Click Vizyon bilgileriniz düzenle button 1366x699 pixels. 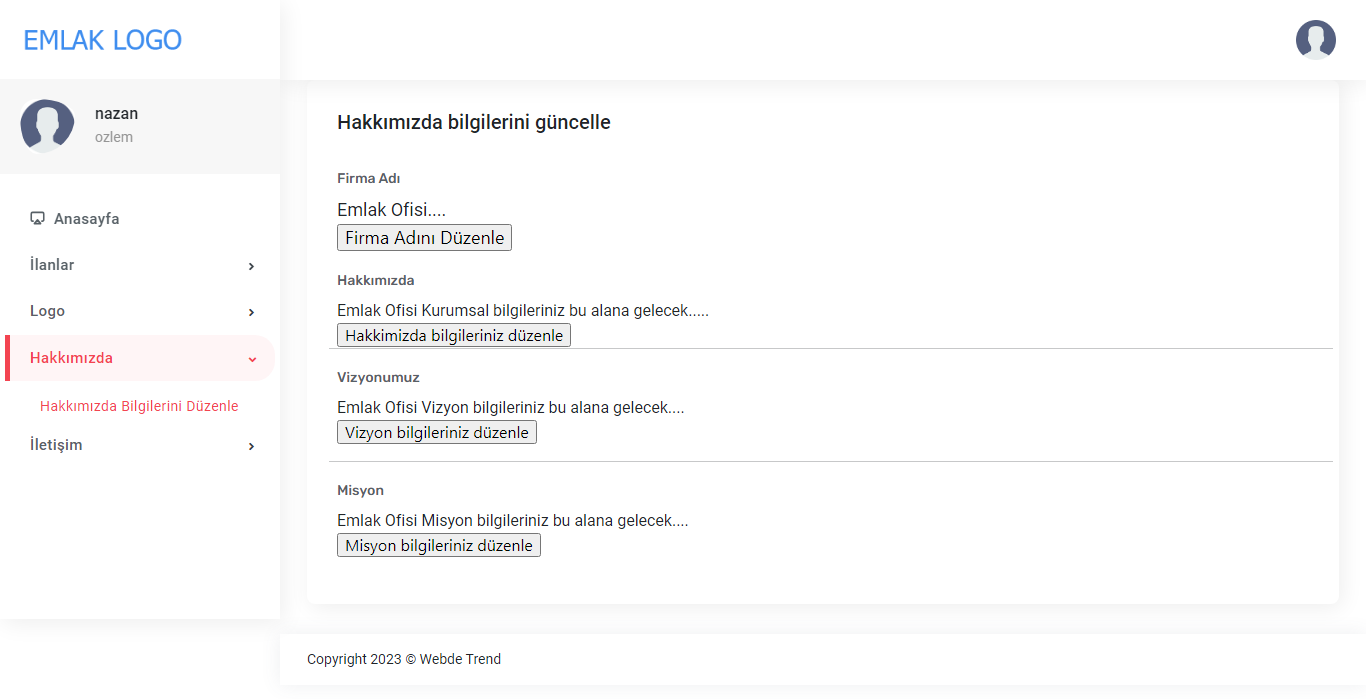tap(437, 432)
